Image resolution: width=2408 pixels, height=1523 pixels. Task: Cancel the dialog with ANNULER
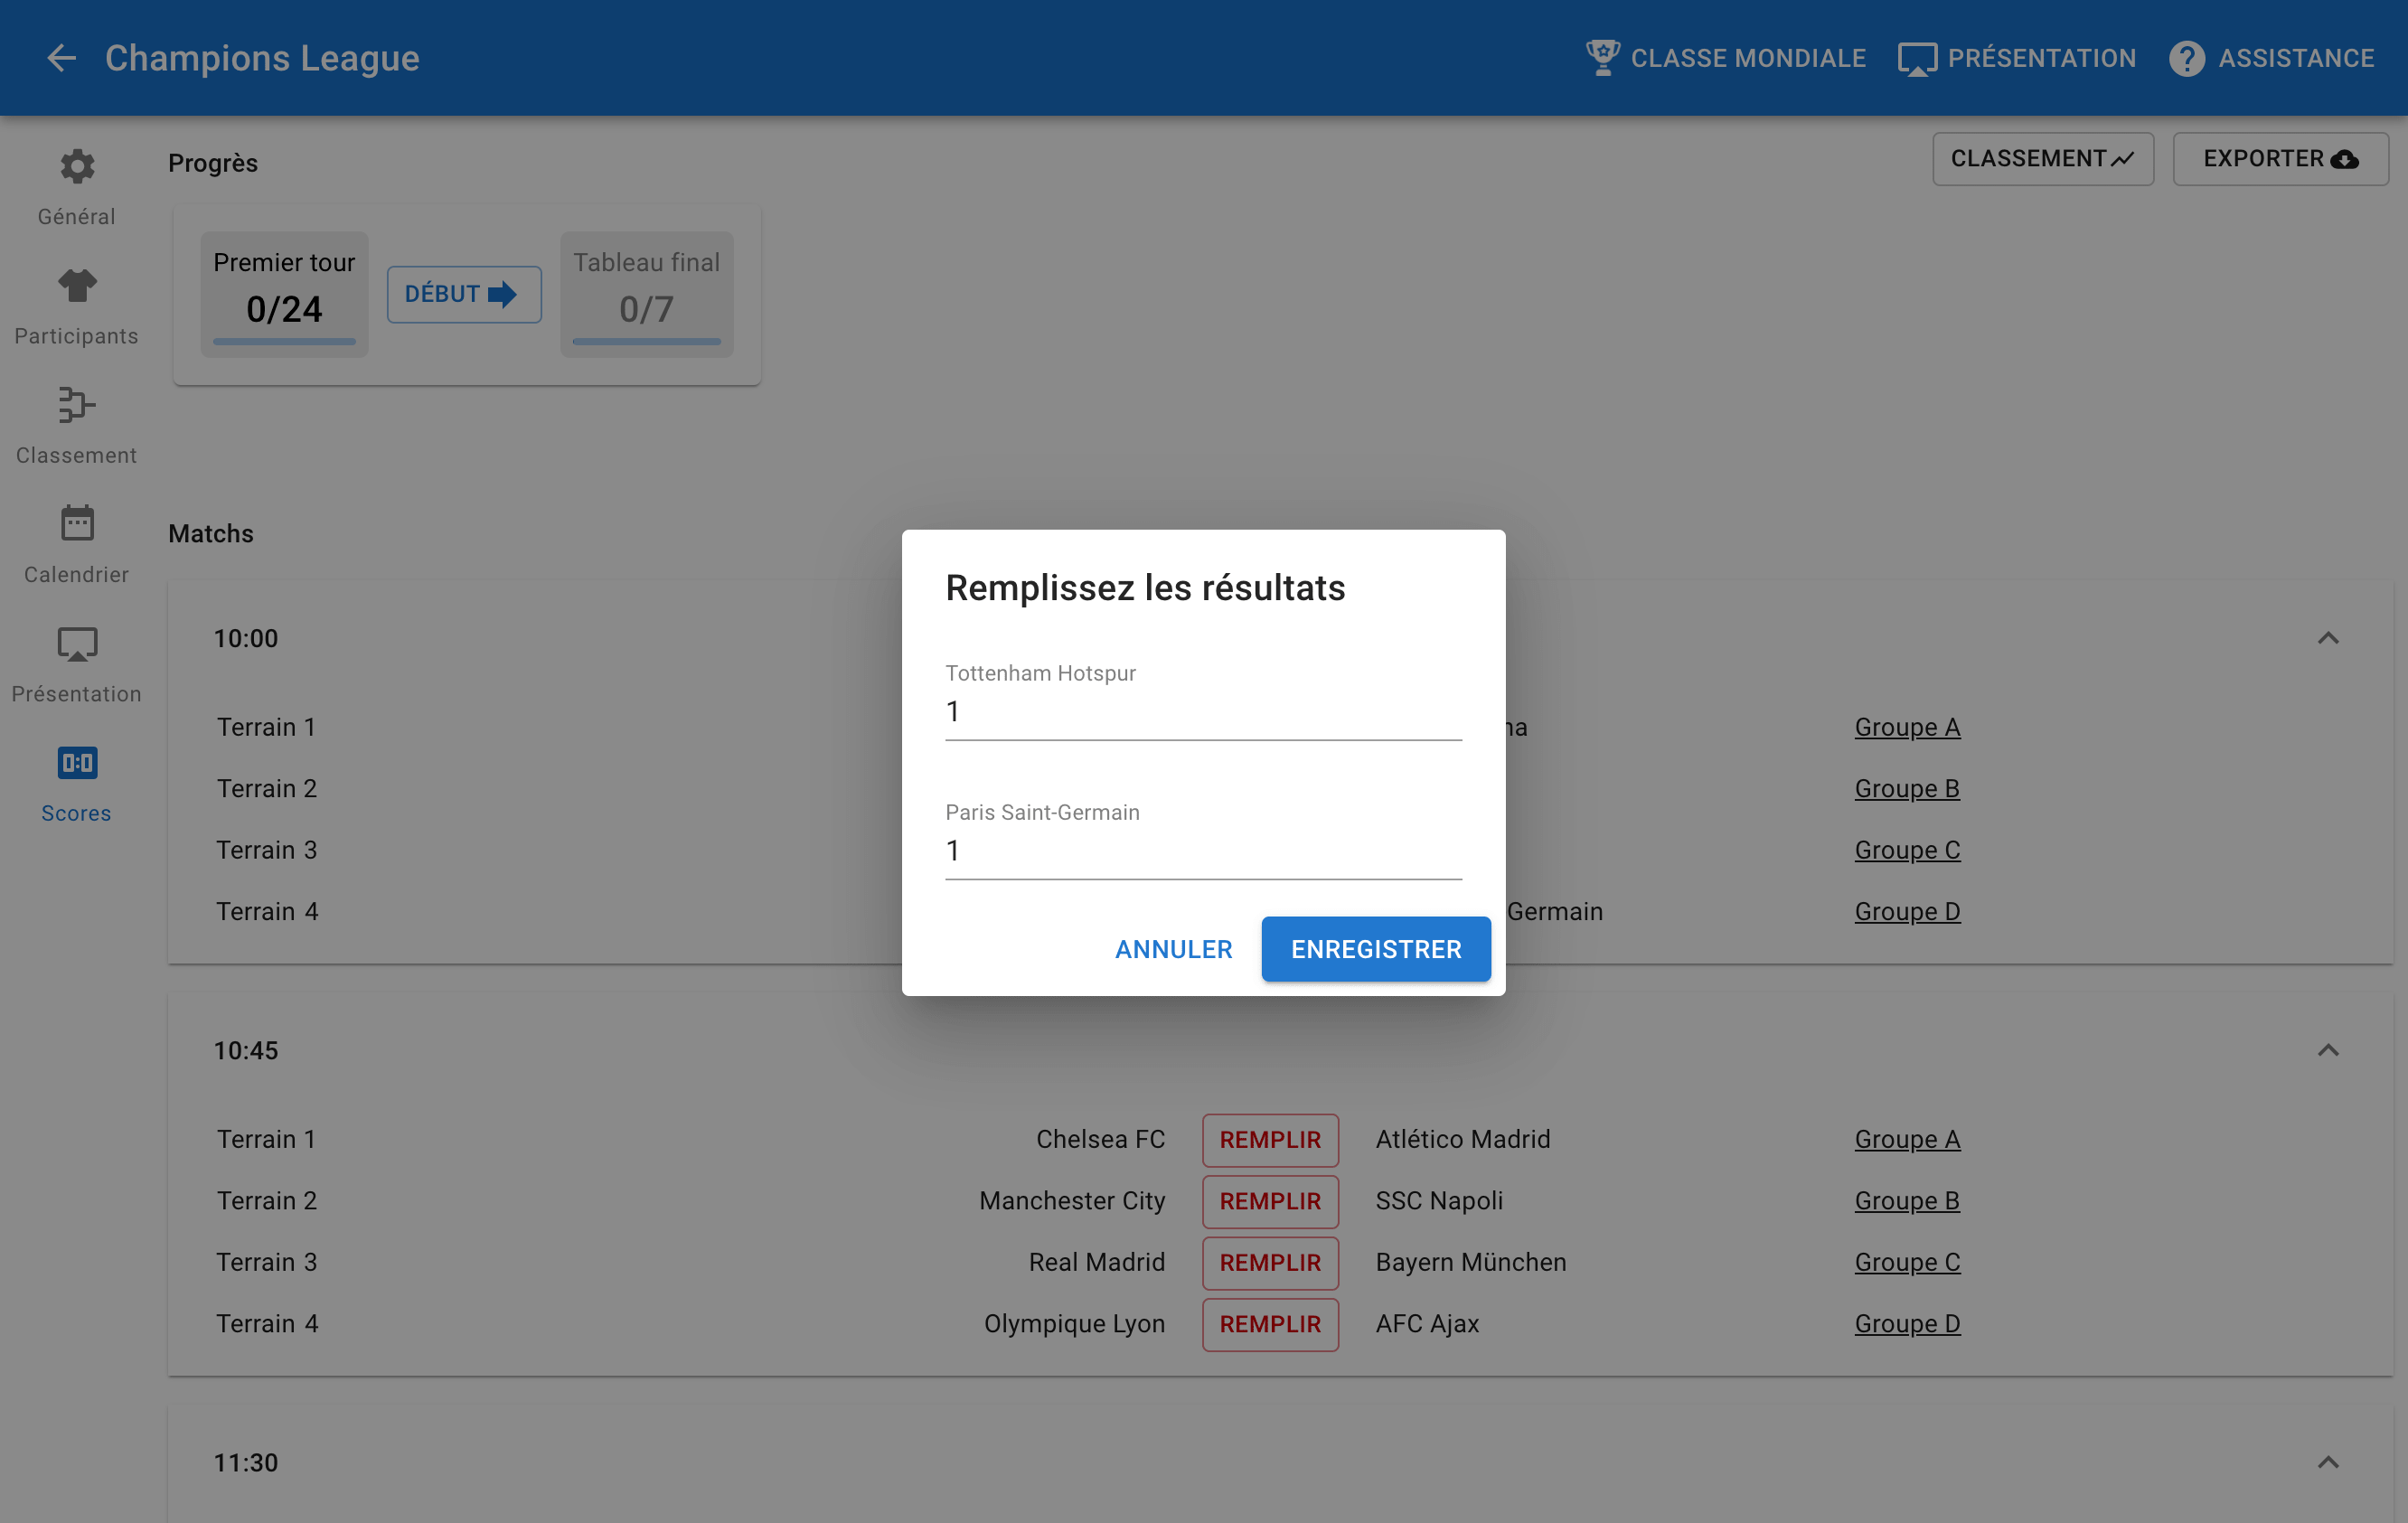(1173, 948)
